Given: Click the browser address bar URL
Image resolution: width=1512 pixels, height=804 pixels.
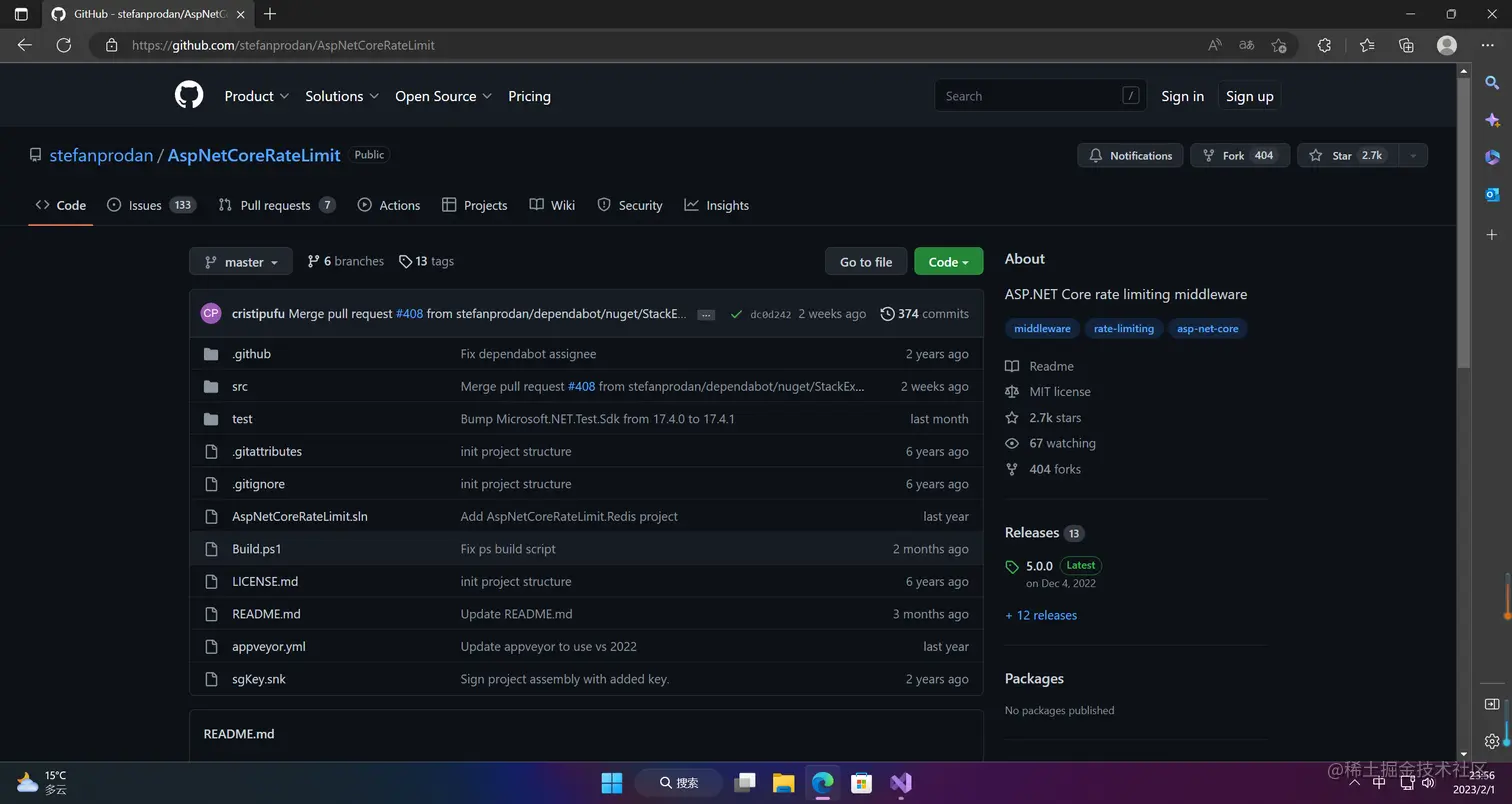Looking at the screenshot, I should [283, 45].
